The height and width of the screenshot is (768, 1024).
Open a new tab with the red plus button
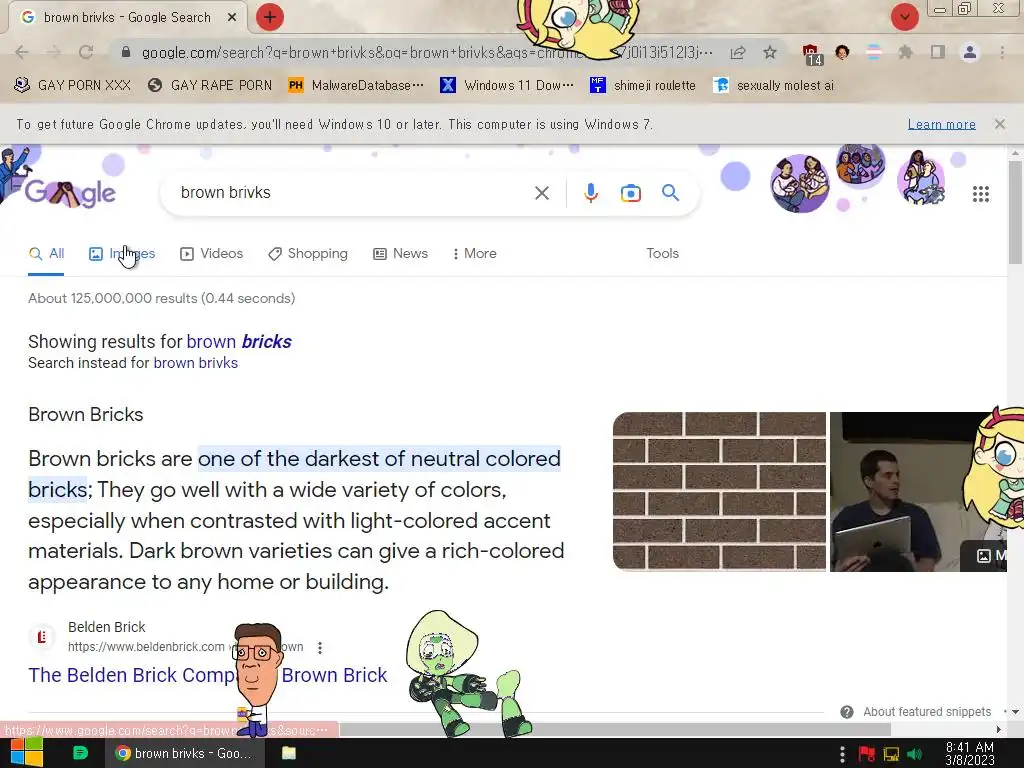tap(269, 17)
